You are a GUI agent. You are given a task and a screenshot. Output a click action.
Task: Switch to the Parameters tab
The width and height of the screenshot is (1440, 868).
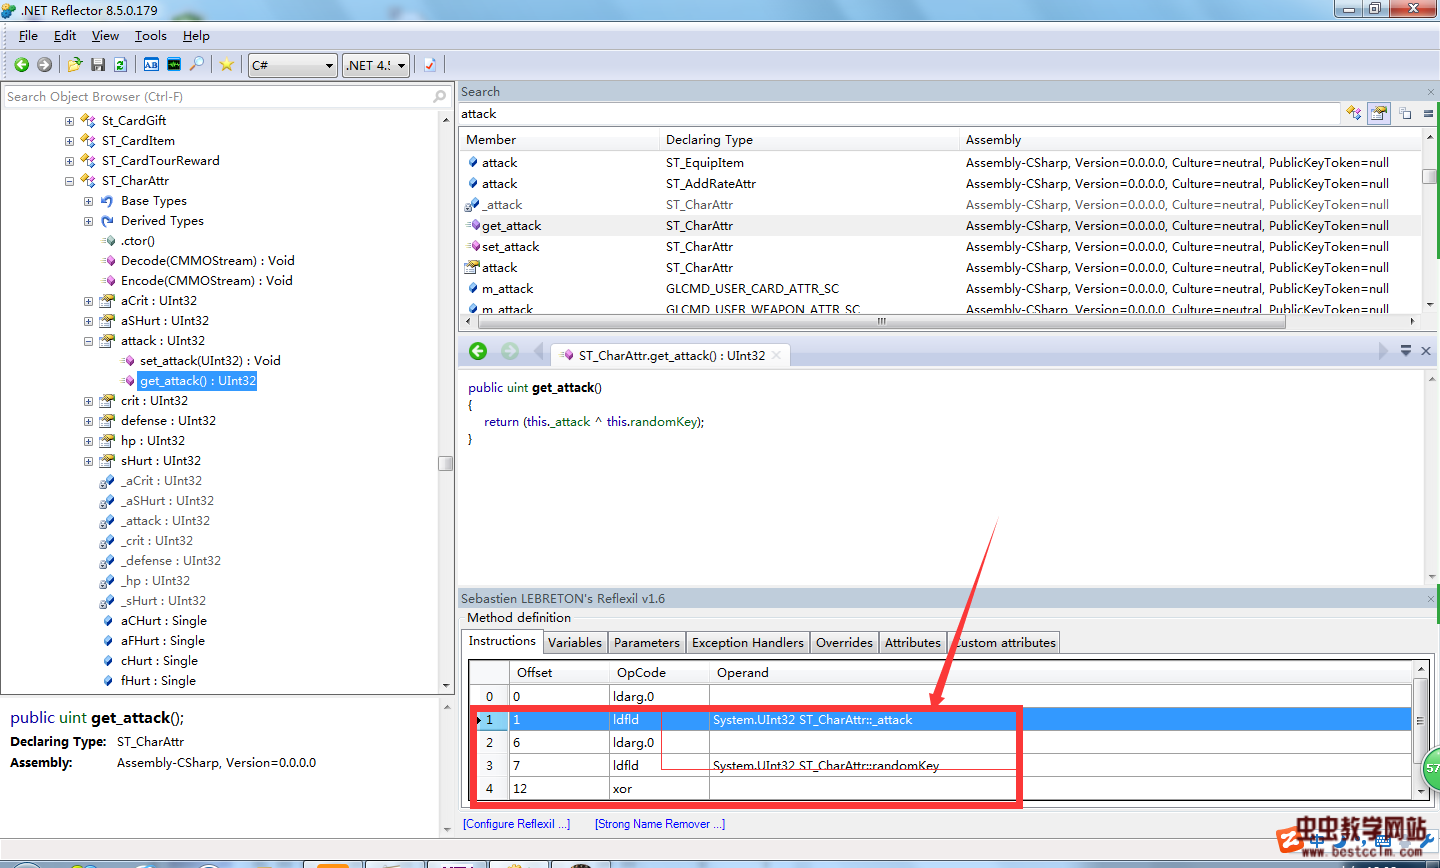[647, 643]
